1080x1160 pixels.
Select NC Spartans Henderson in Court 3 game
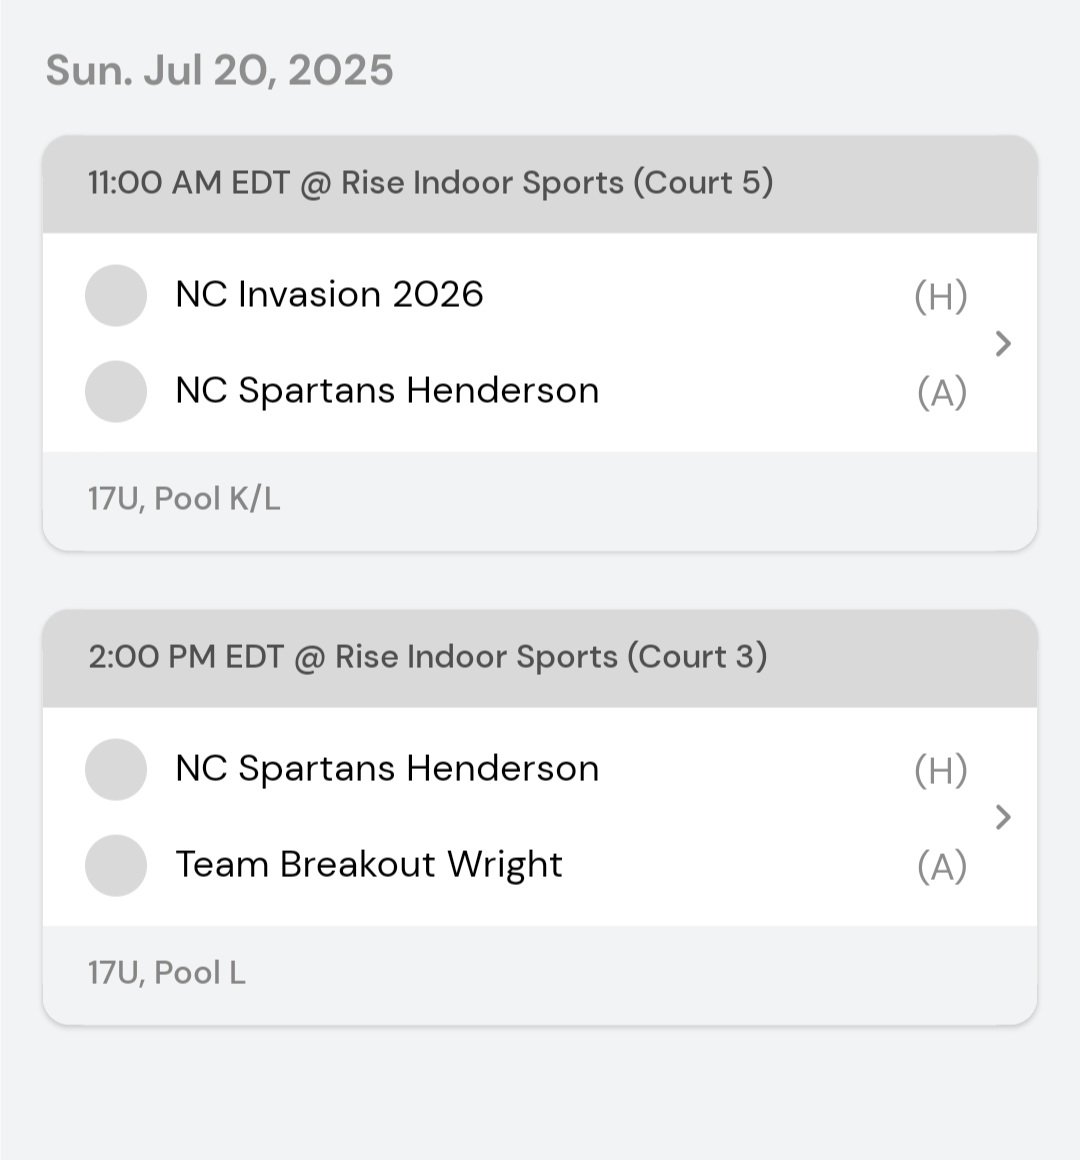coord(387,769)
